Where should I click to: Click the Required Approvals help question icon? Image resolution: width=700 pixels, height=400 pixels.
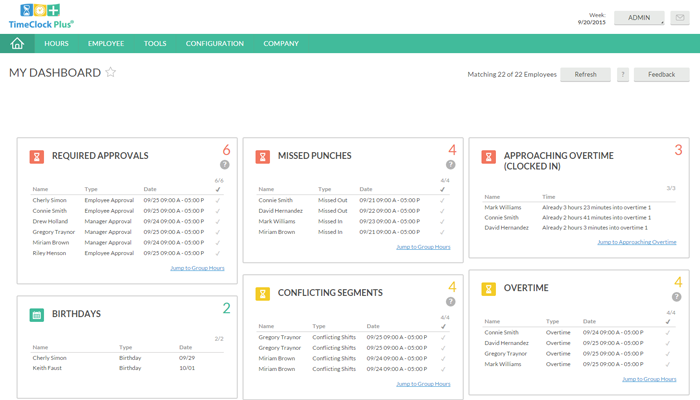pyautogui.click(x=225, y=165)
